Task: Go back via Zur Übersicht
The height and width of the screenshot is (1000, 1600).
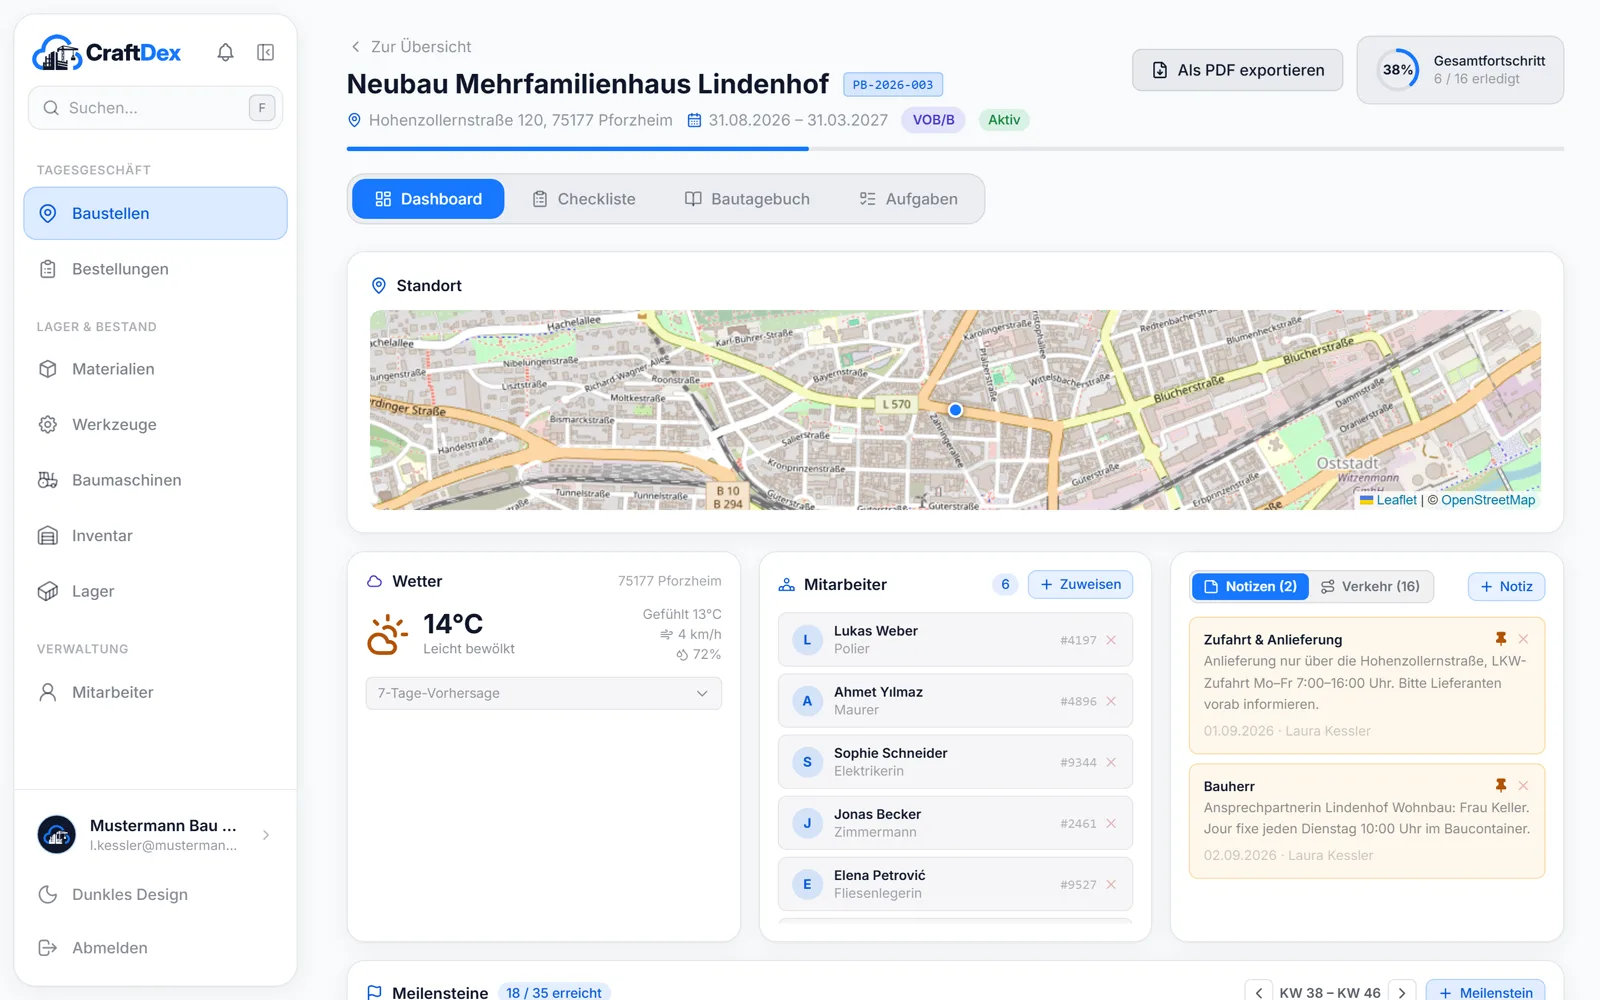Action: 410,47
